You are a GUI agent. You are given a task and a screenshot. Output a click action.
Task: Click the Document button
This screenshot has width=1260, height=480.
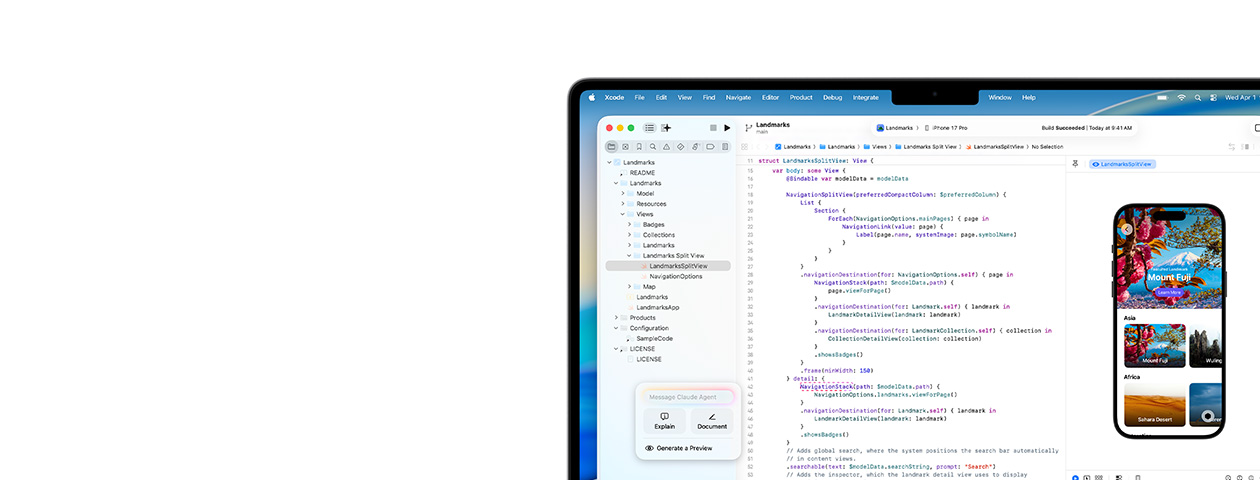[x=712, y=421]
